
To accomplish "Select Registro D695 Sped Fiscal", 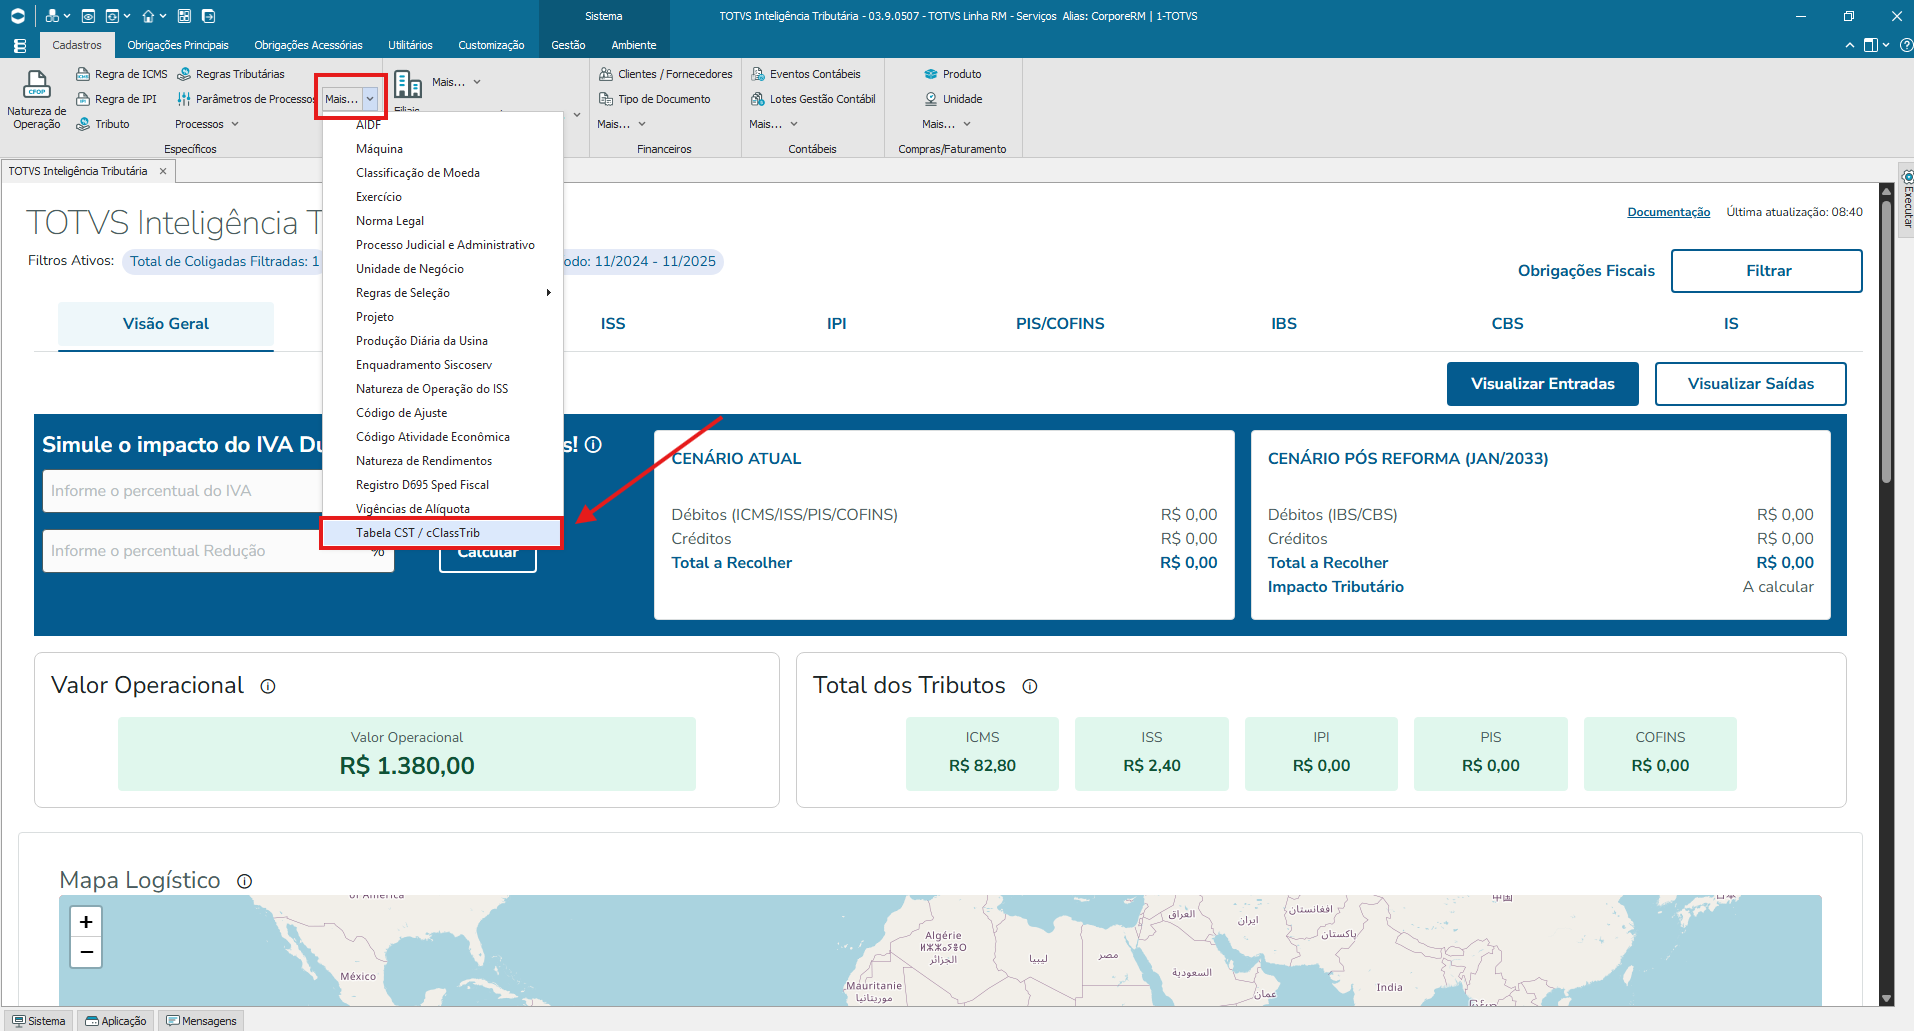I will tap(443, 485).
